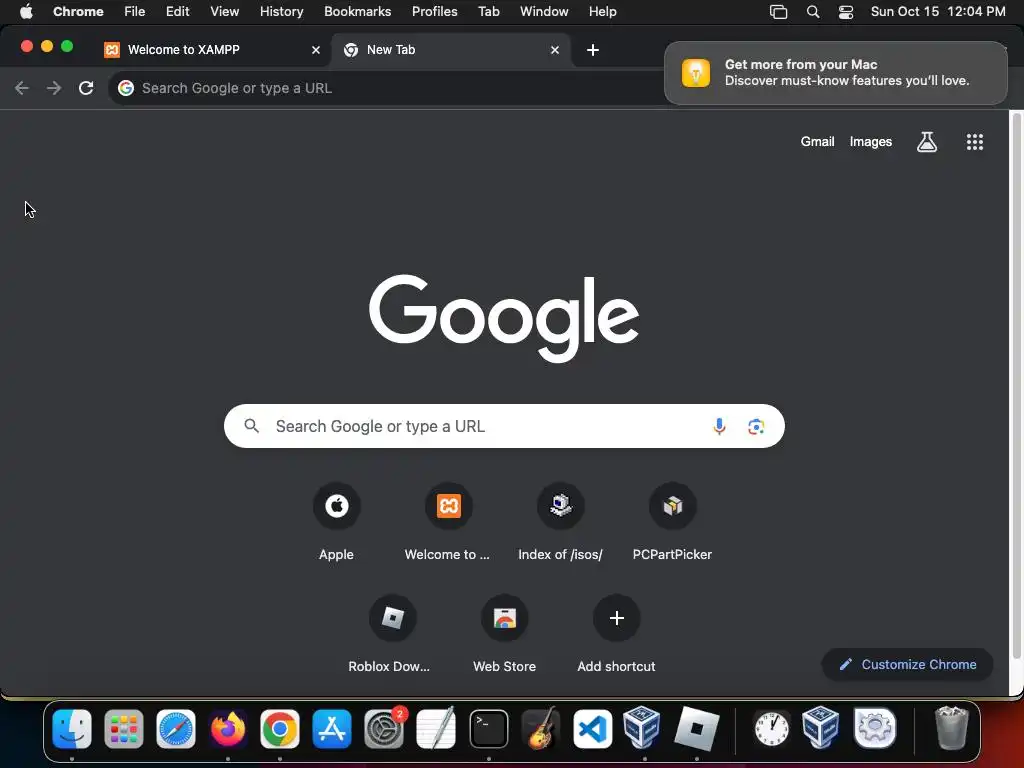
Task: Open Trash in the dock
Action: click(x=952, y=729)
